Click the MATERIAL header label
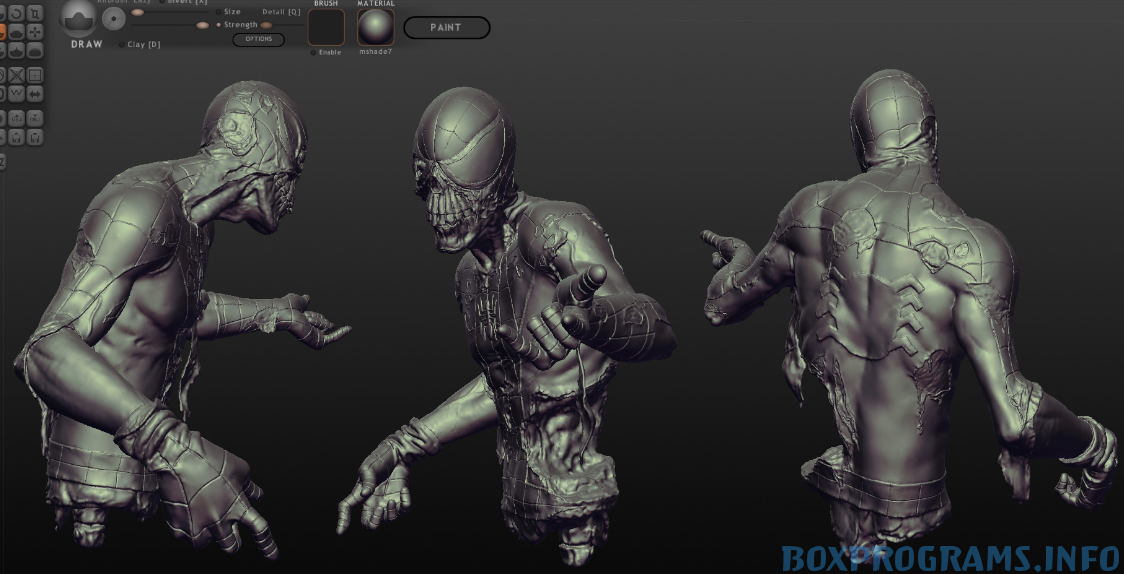 [x=376, y=4]
